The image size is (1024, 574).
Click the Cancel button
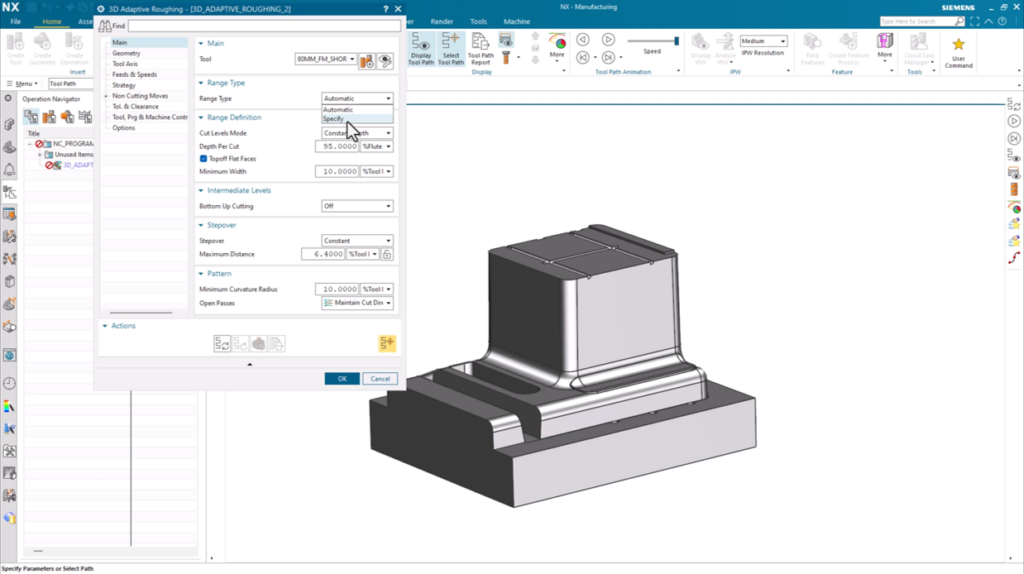(380, 379)
